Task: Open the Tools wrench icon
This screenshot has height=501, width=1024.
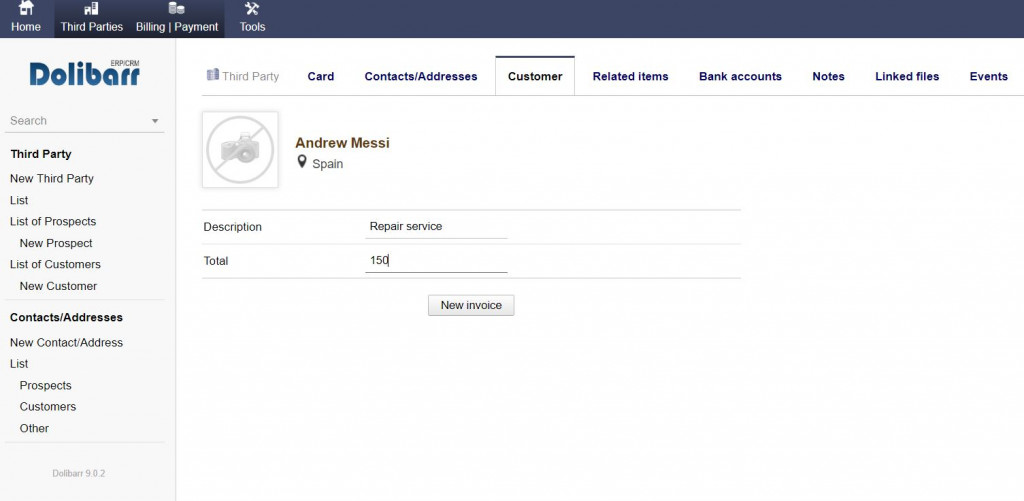Action: click(x=252, y=9)
